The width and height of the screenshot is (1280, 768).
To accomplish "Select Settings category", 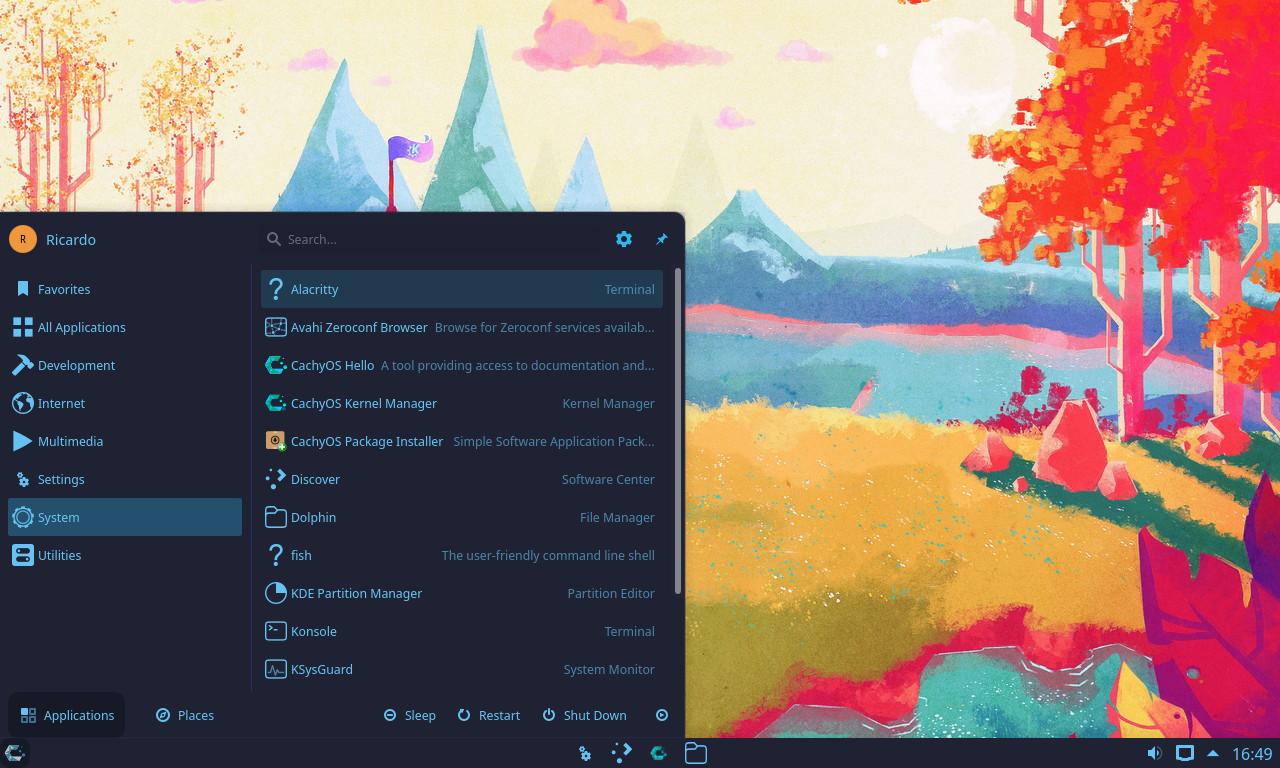I will click(x=125, y=479).
